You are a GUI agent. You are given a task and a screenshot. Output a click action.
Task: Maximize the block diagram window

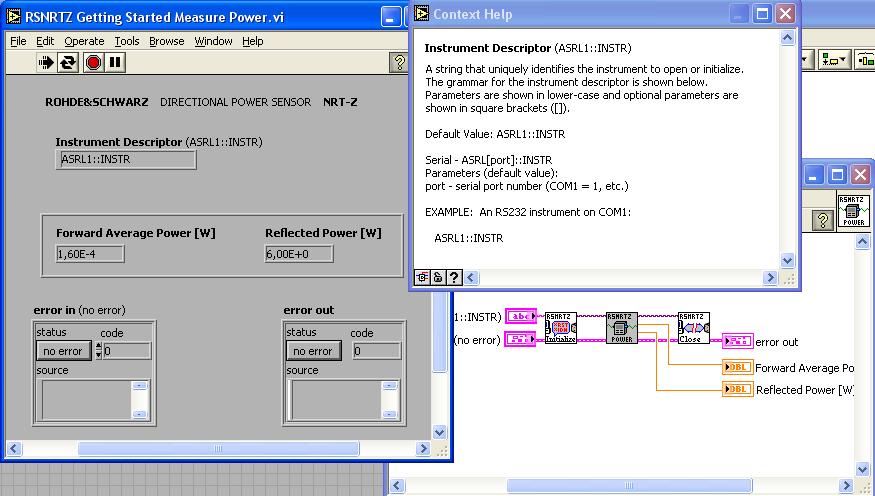point(837,175)
